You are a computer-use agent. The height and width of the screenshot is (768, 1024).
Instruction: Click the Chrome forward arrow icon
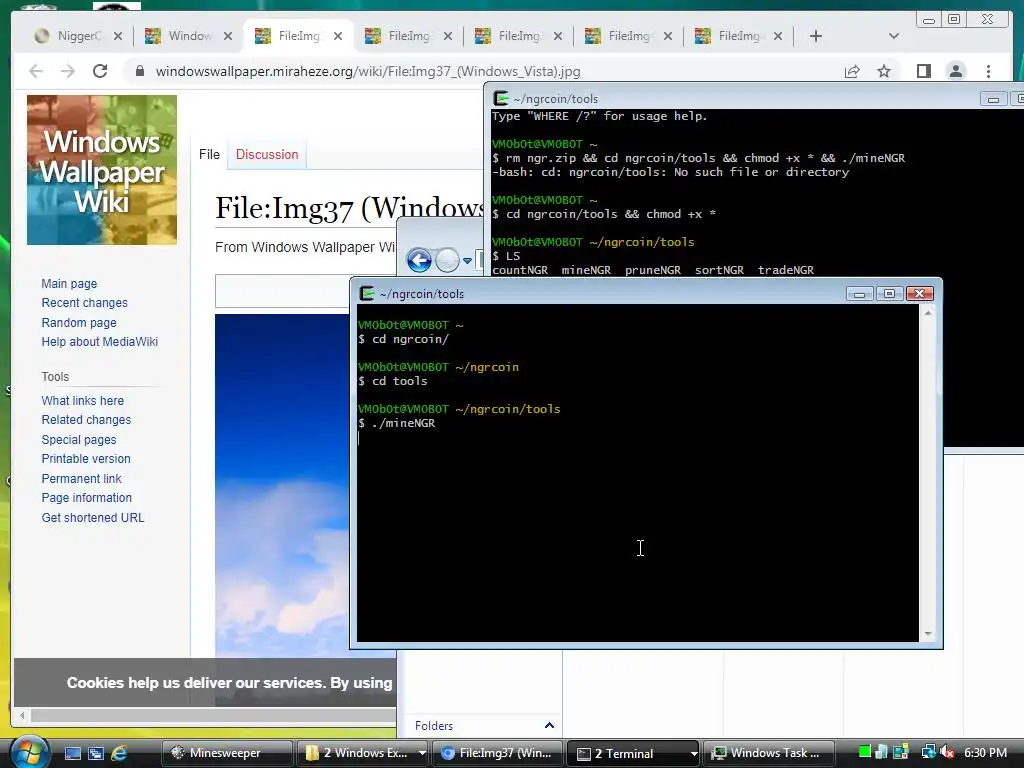click(x=67, y=71)
